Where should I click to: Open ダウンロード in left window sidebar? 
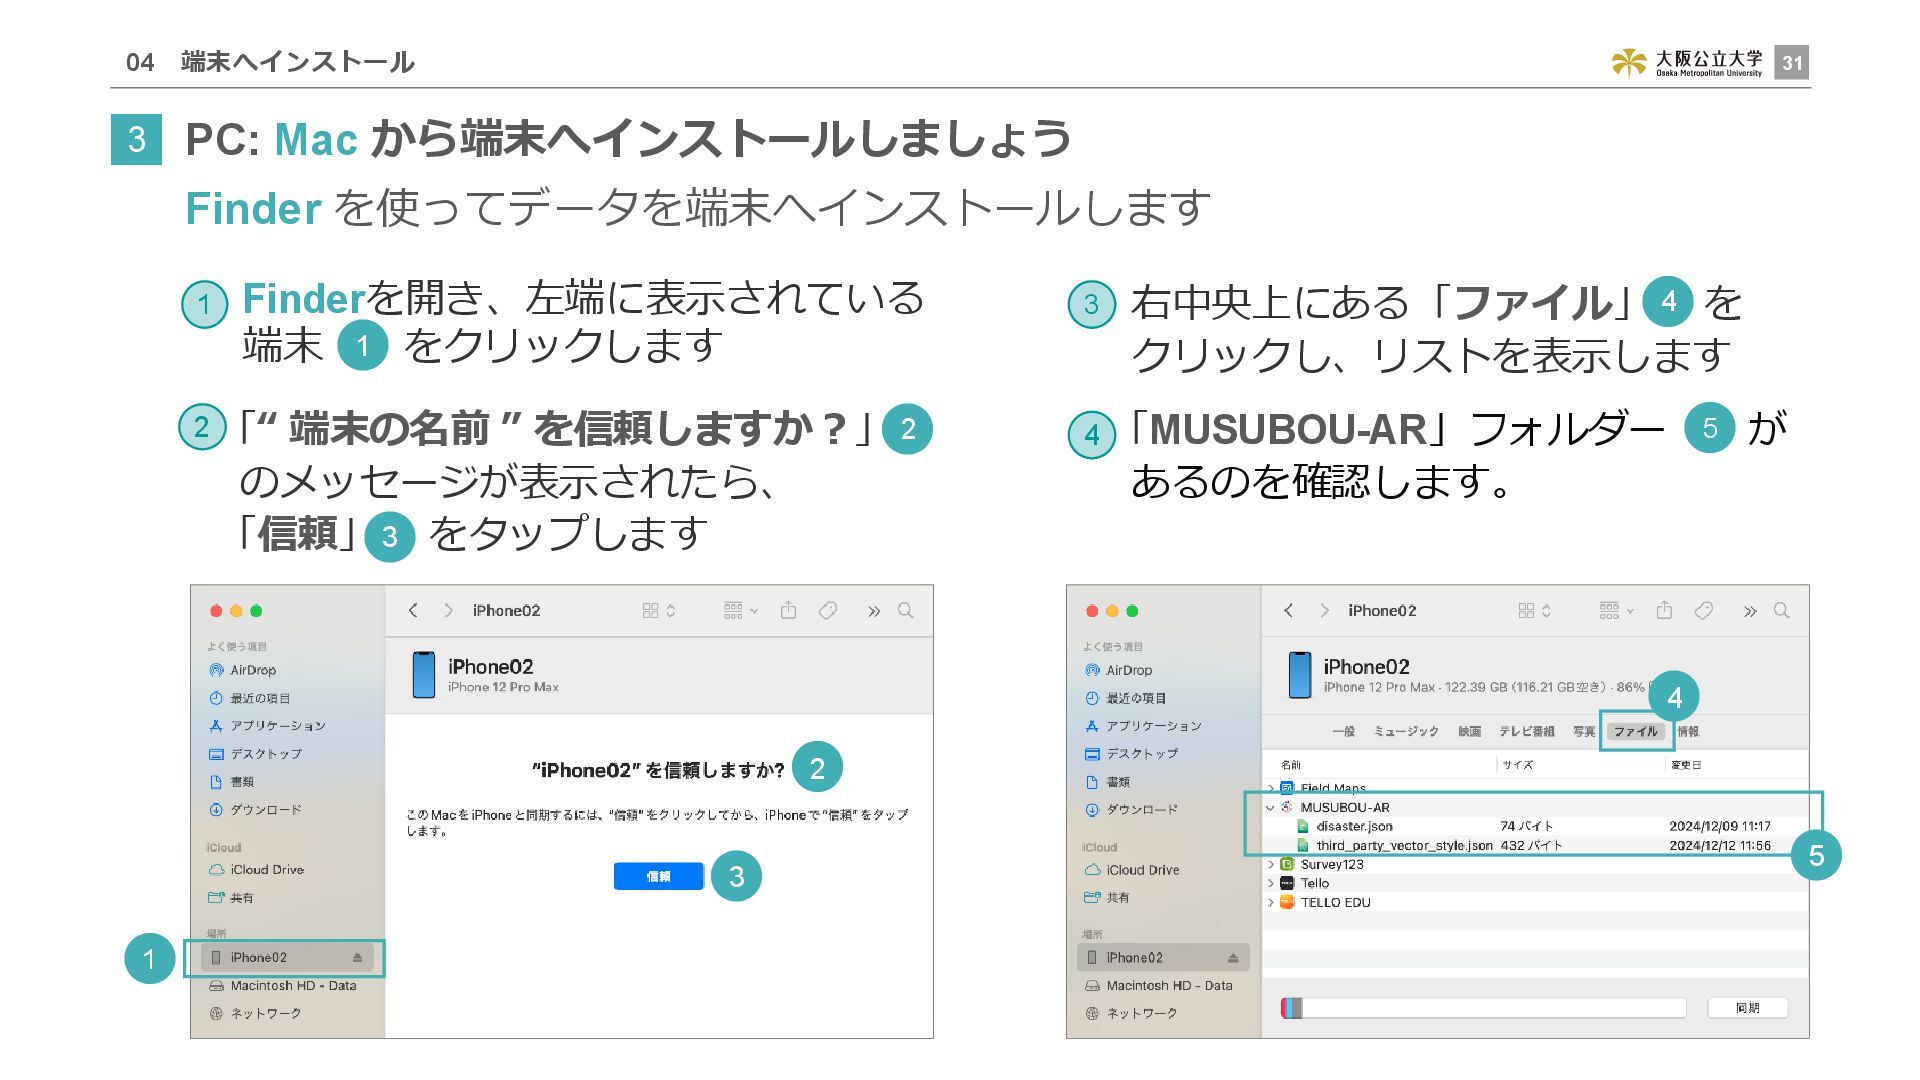pyautogui.click(x=255, y=810)
